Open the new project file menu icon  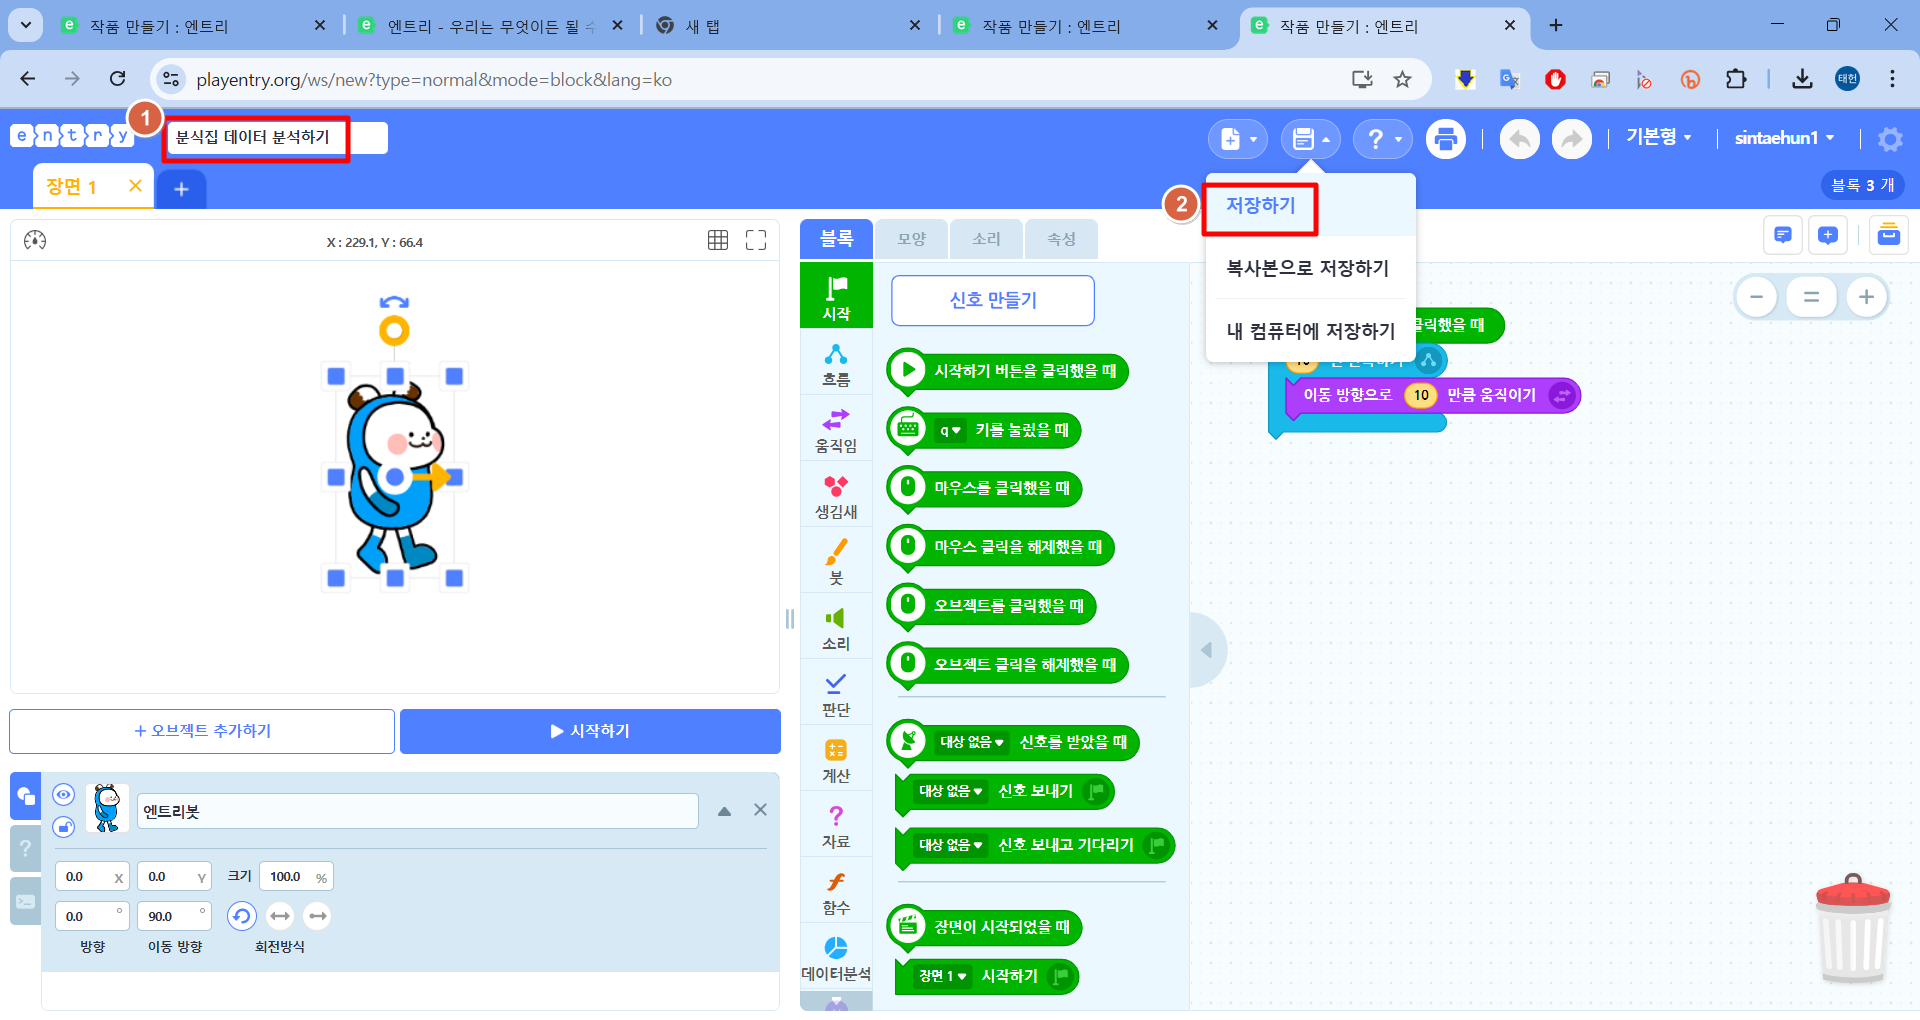(x=1237, y=139)
